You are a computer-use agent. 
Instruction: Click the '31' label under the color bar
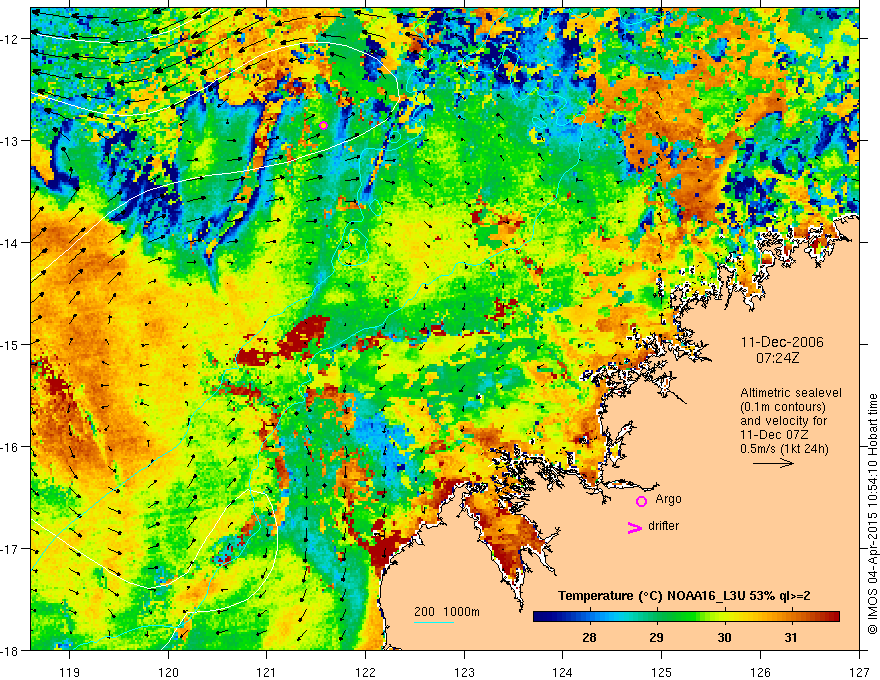tap(791, 637)
